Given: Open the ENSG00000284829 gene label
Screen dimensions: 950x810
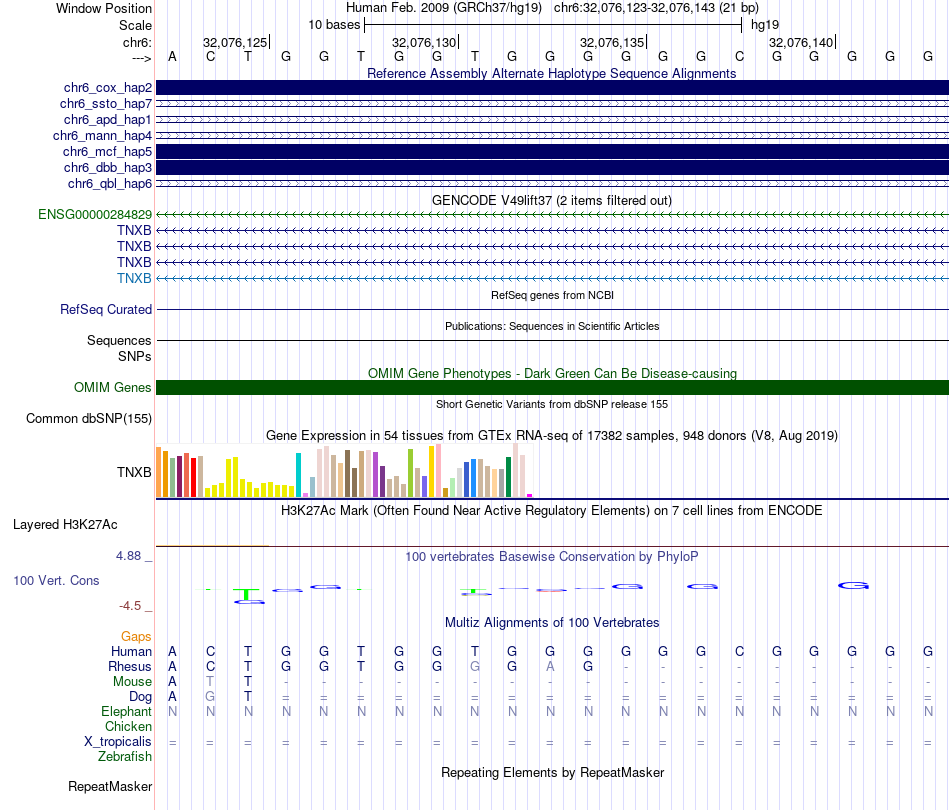Looking at the screenshot, I should pyautogui.click(x=95, y=215).
